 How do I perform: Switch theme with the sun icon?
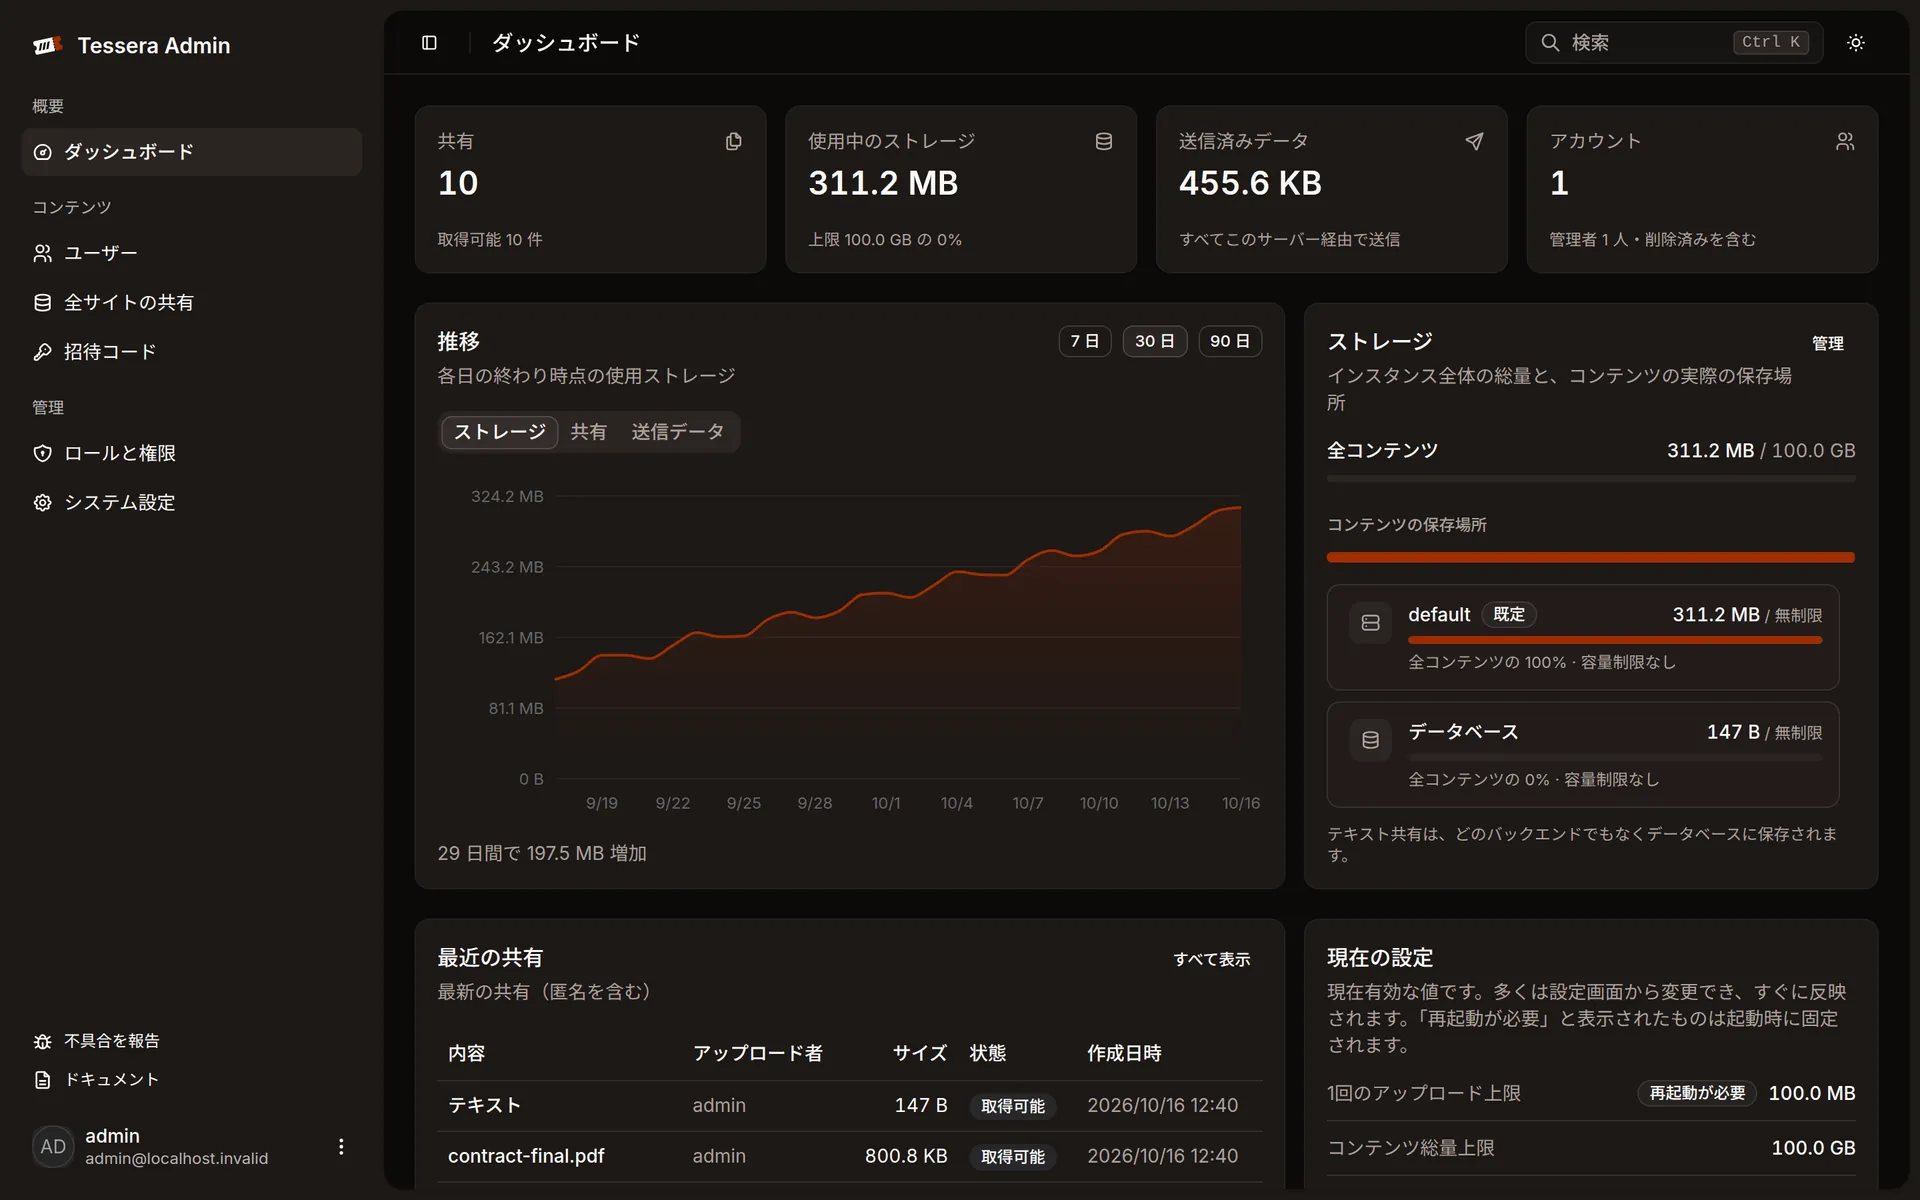1855,43
